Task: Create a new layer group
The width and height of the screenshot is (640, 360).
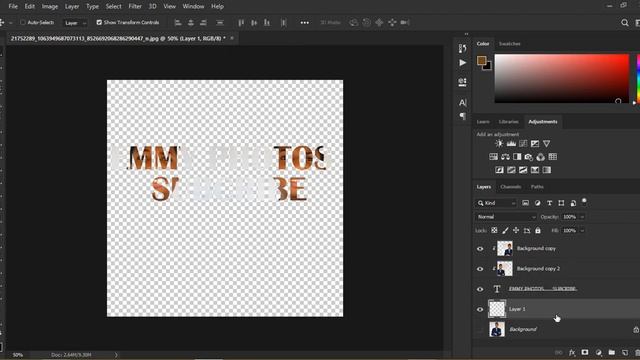Action: click(x=611, y=352)
